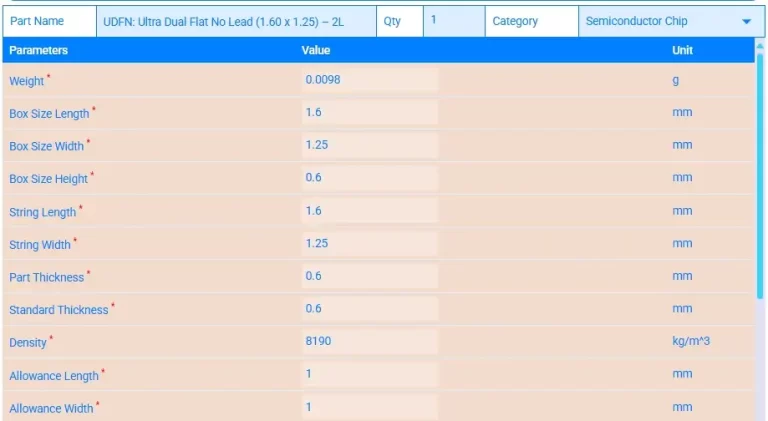Click the Parameters column header
Image resolution: width=768 pixels, height=421 pixels.
[x=39, y=50]
